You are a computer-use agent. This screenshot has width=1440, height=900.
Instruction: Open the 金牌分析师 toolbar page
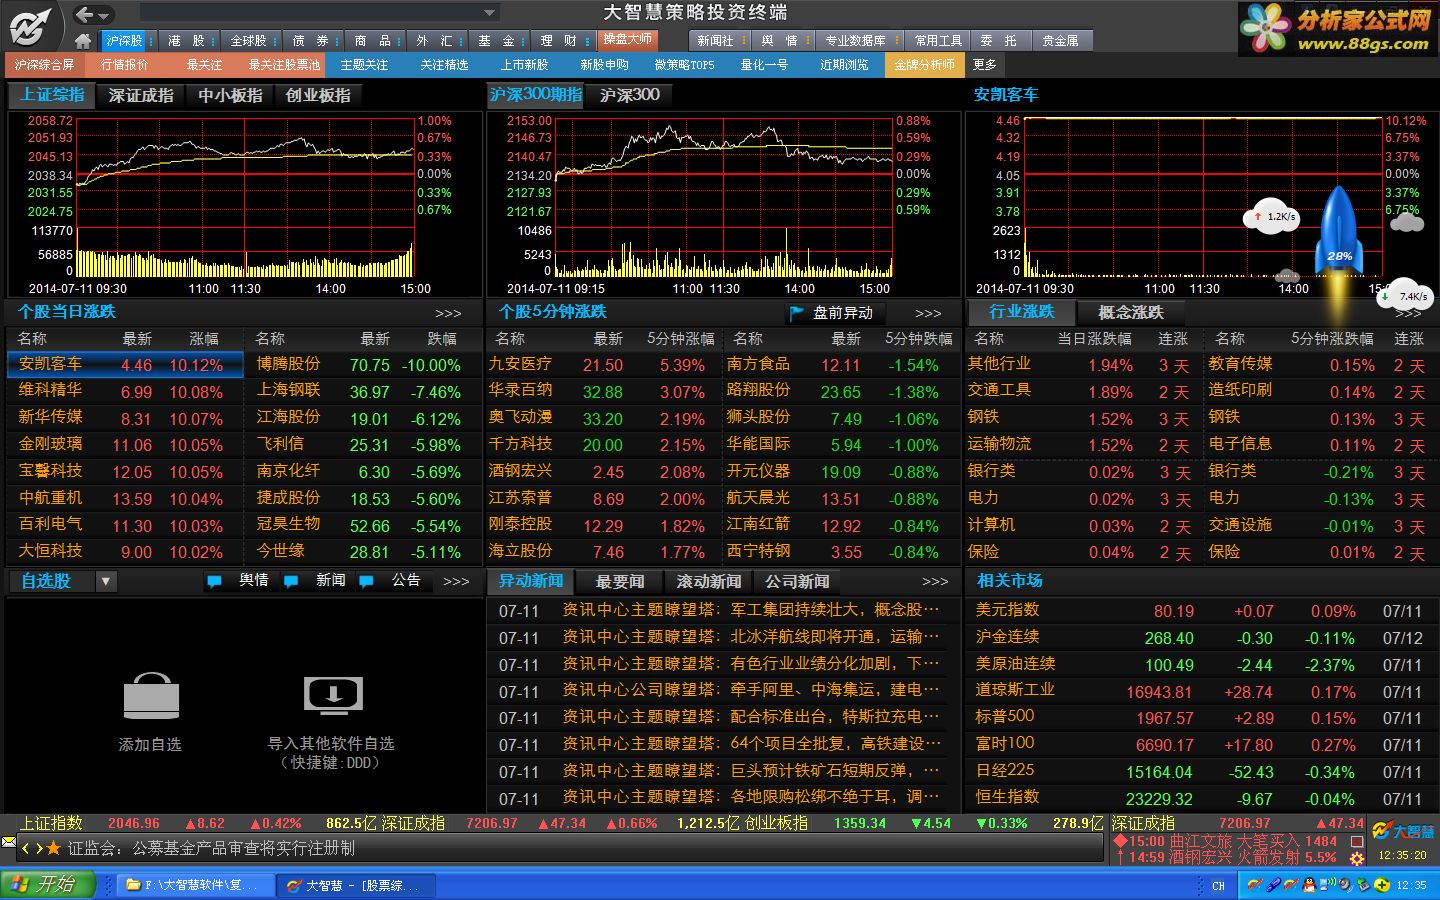click(x=924, y=65)
